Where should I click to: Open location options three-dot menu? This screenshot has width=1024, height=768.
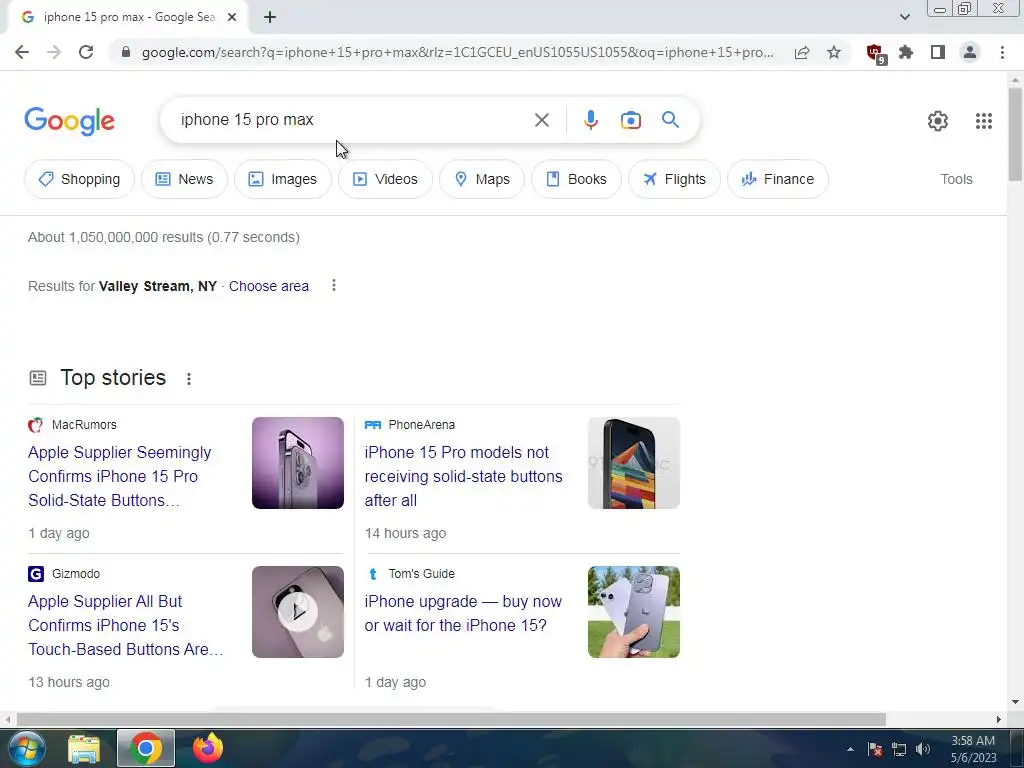pos(334,285)
